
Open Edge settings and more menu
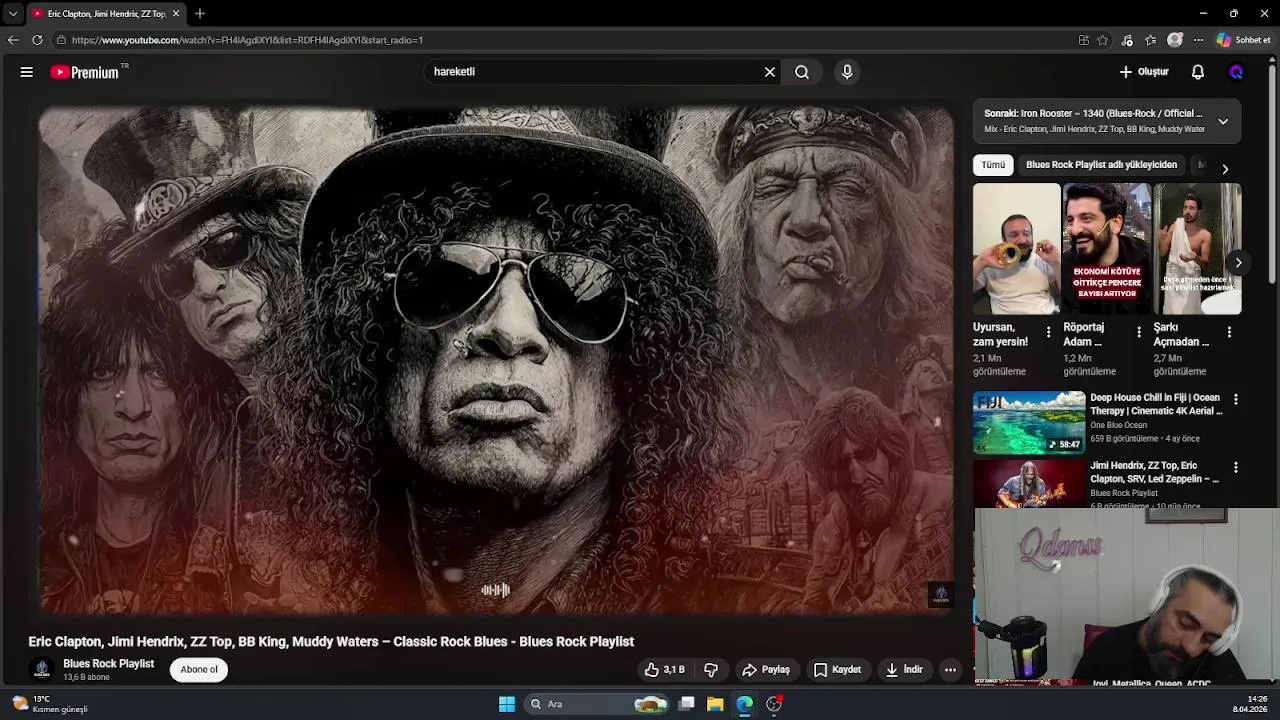point(1198,40)
